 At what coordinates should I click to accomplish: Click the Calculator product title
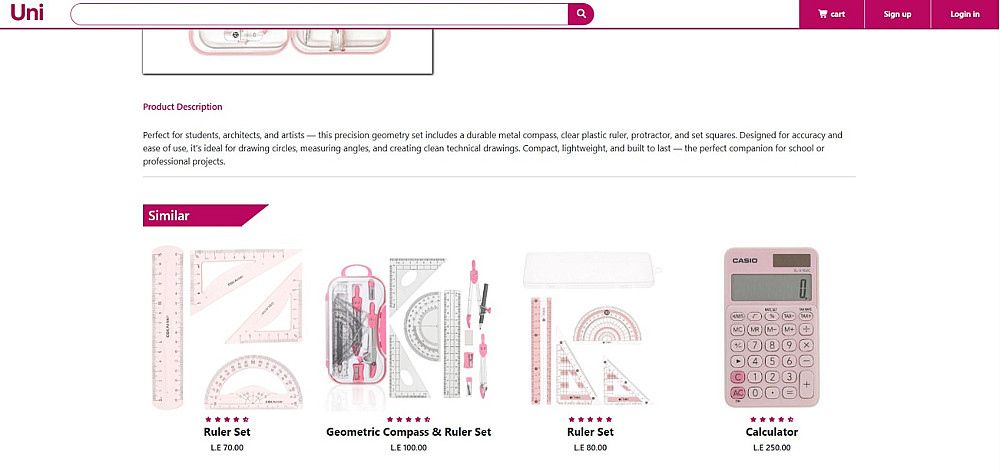[x=772, y=432]
